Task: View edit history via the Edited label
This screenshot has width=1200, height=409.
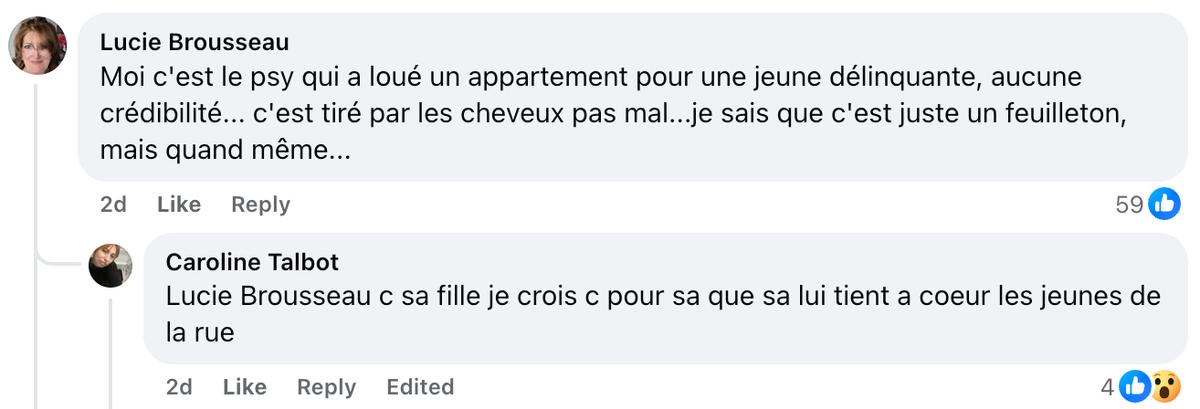Action: pos(420,386)
